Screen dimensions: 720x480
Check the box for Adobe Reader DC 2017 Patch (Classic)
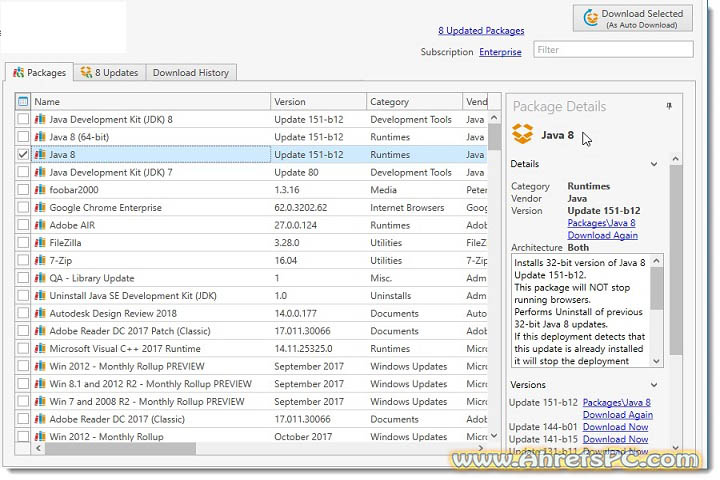click(x=22, y=330)
